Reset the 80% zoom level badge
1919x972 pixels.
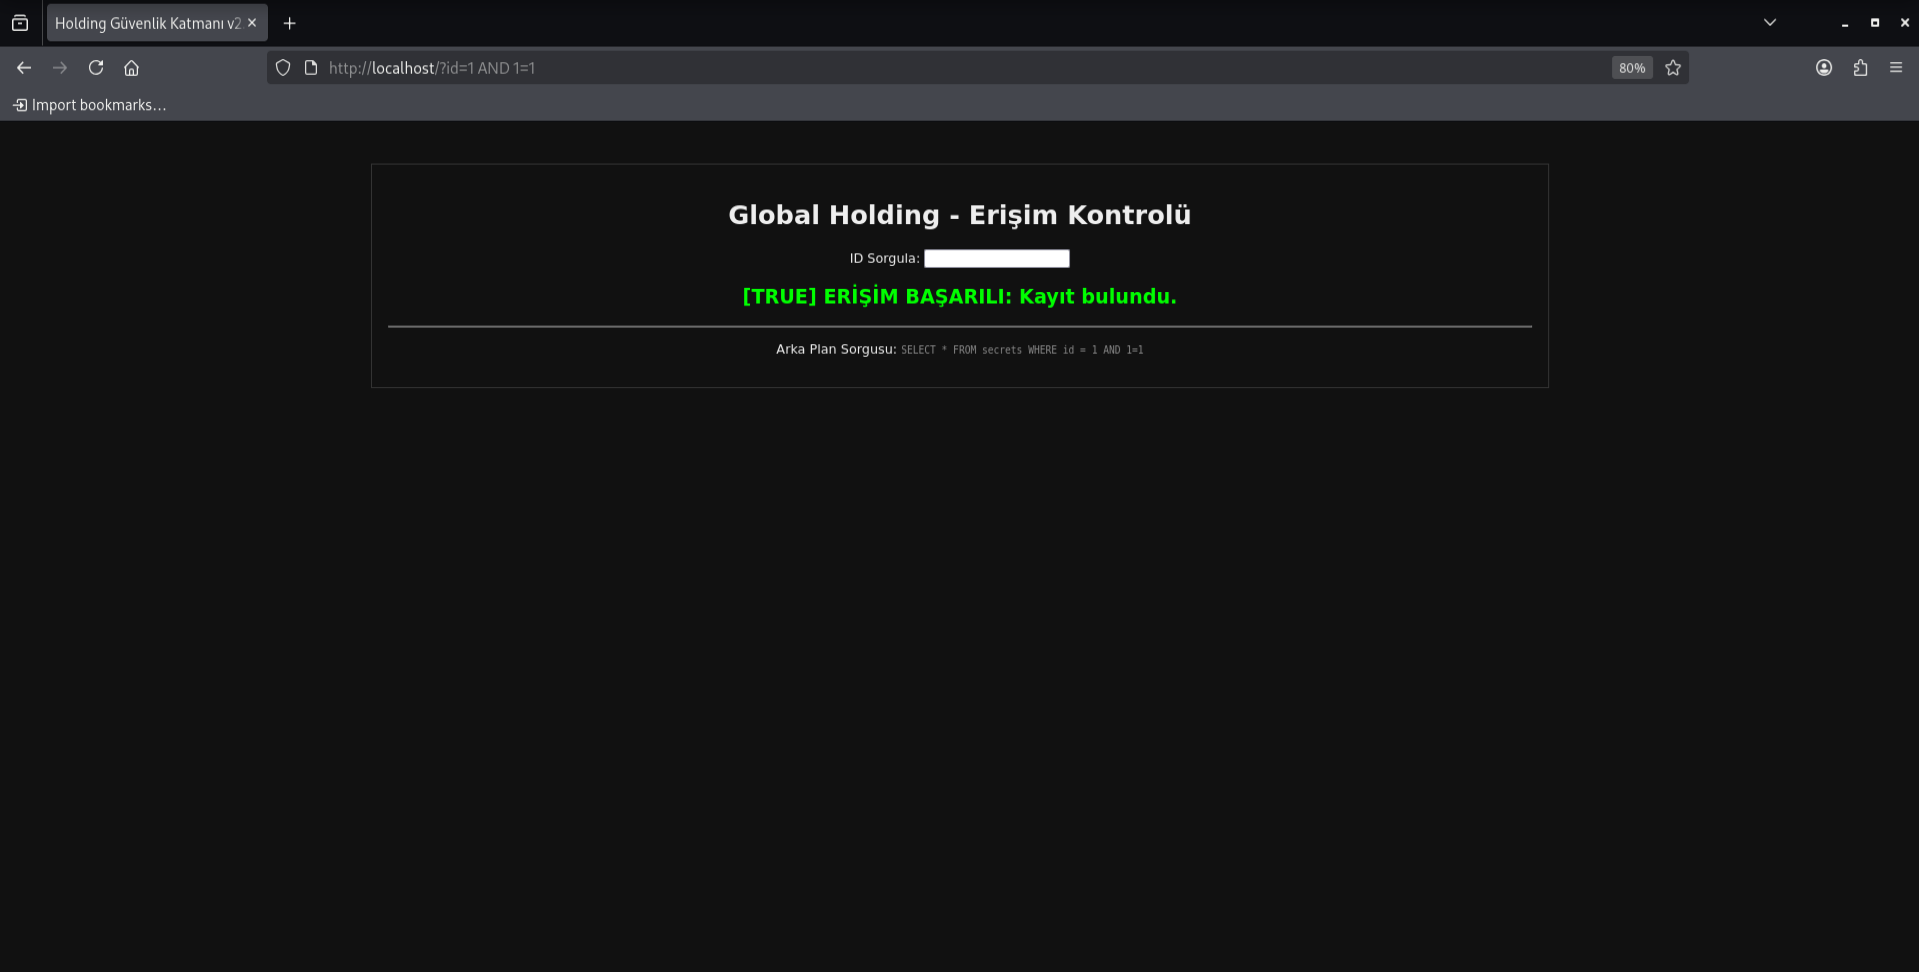click(1632, 68)
